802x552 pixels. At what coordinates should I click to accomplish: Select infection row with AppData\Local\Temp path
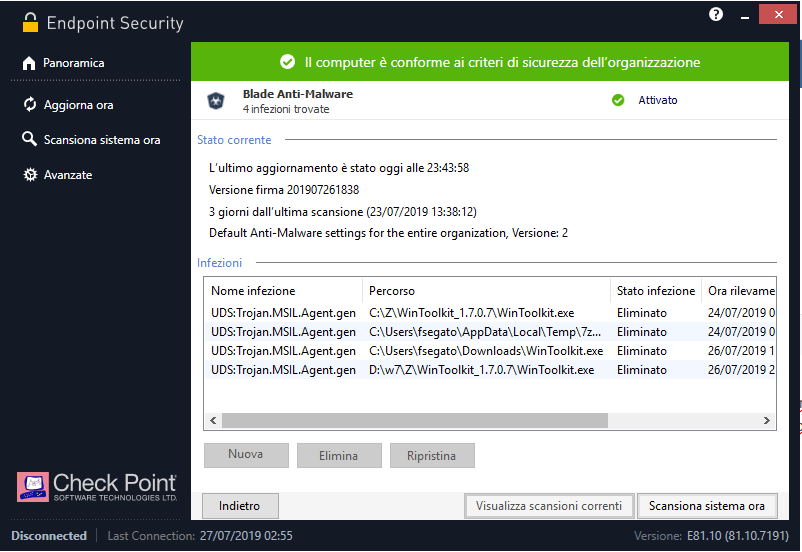490,332
